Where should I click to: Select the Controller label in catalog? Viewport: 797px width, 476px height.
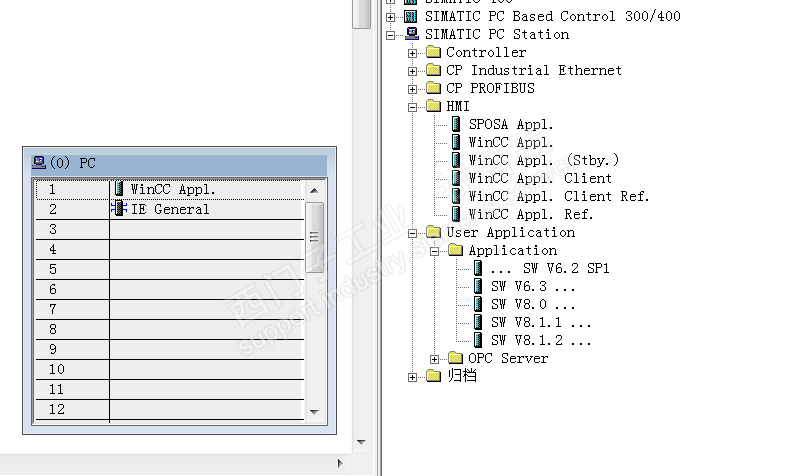(486, 52)
